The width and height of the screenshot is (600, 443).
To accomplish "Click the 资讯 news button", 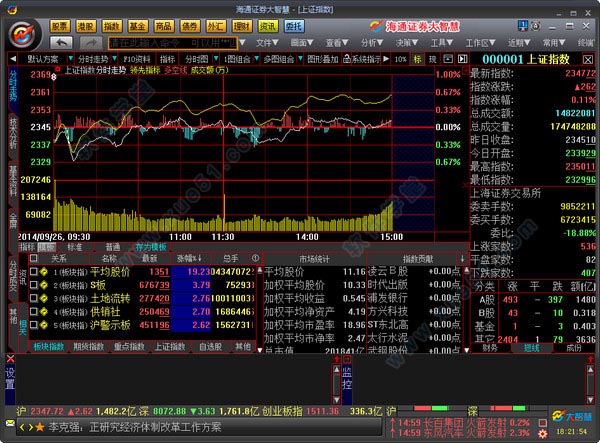I will coord(267,26).
